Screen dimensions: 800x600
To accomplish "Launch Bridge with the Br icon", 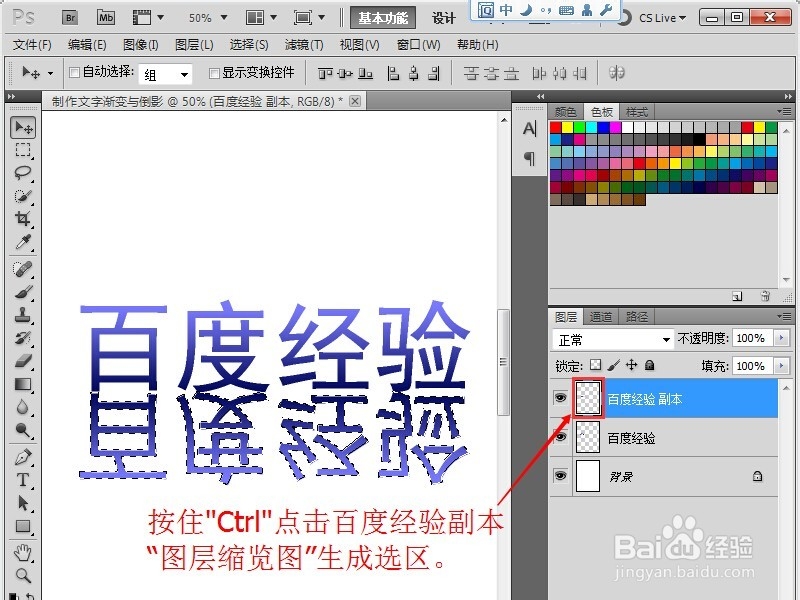I will [70, 16].
